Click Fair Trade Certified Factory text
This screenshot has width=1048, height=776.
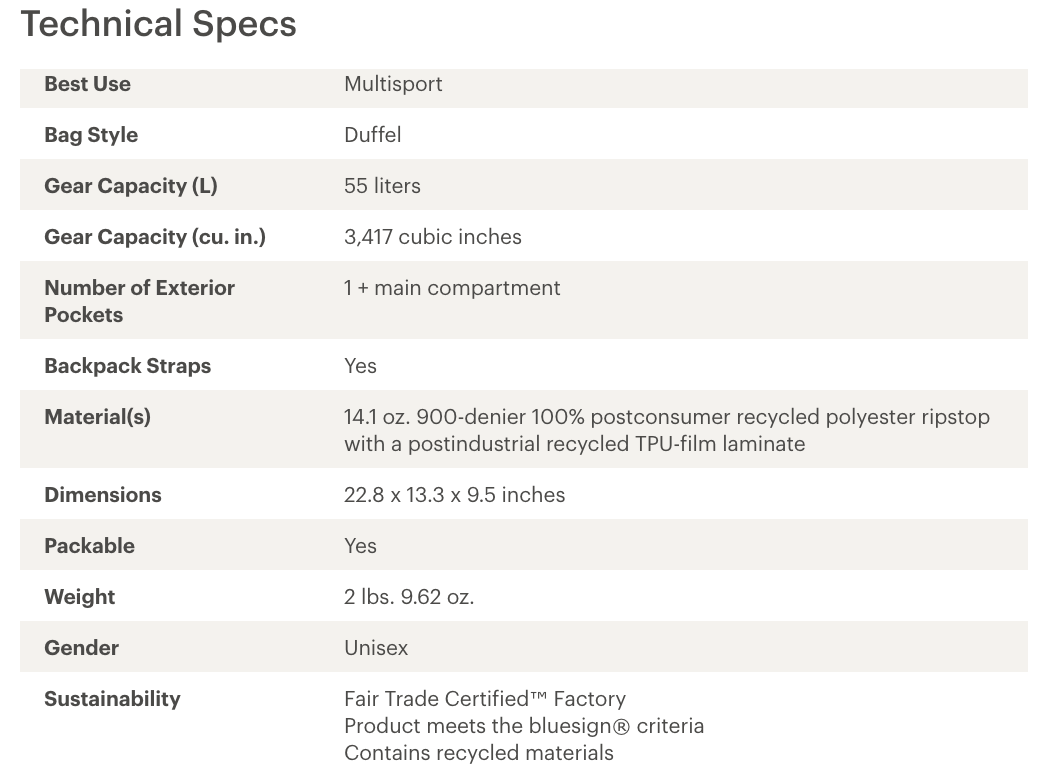(x=485, y=699)
